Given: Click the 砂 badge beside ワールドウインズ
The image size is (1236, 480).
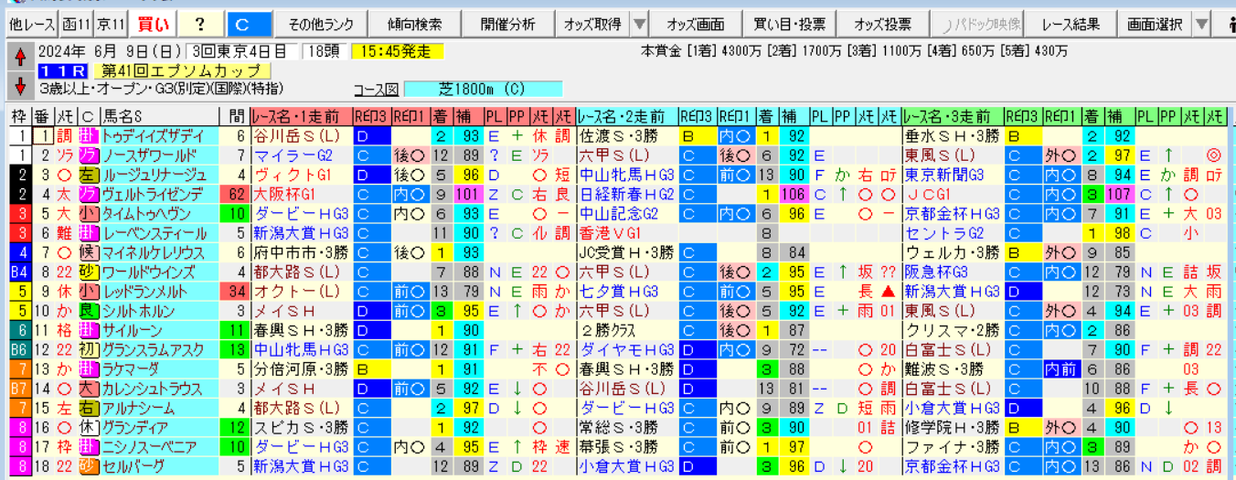Looking at the screenshot, I should [87, 270].
